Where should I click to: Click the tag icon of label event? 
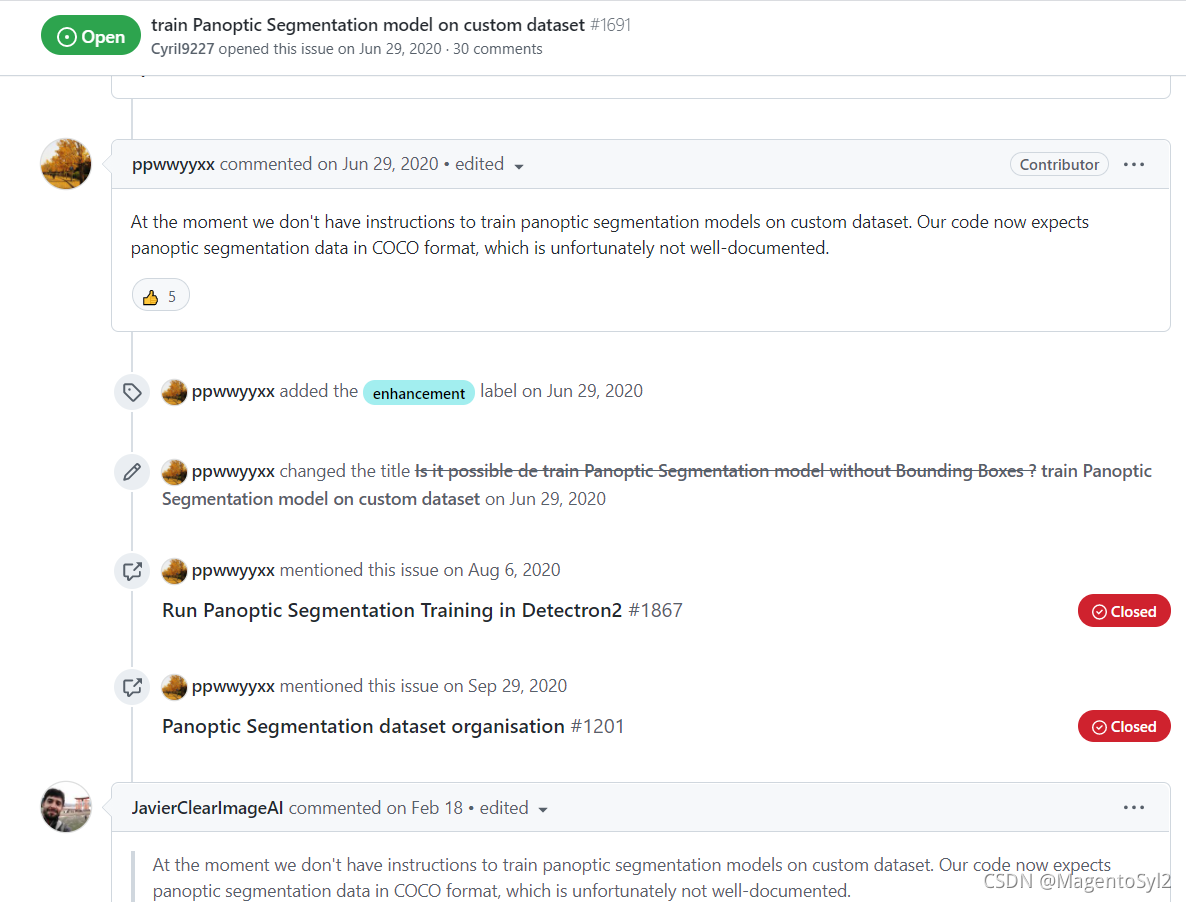coord(132,392)
